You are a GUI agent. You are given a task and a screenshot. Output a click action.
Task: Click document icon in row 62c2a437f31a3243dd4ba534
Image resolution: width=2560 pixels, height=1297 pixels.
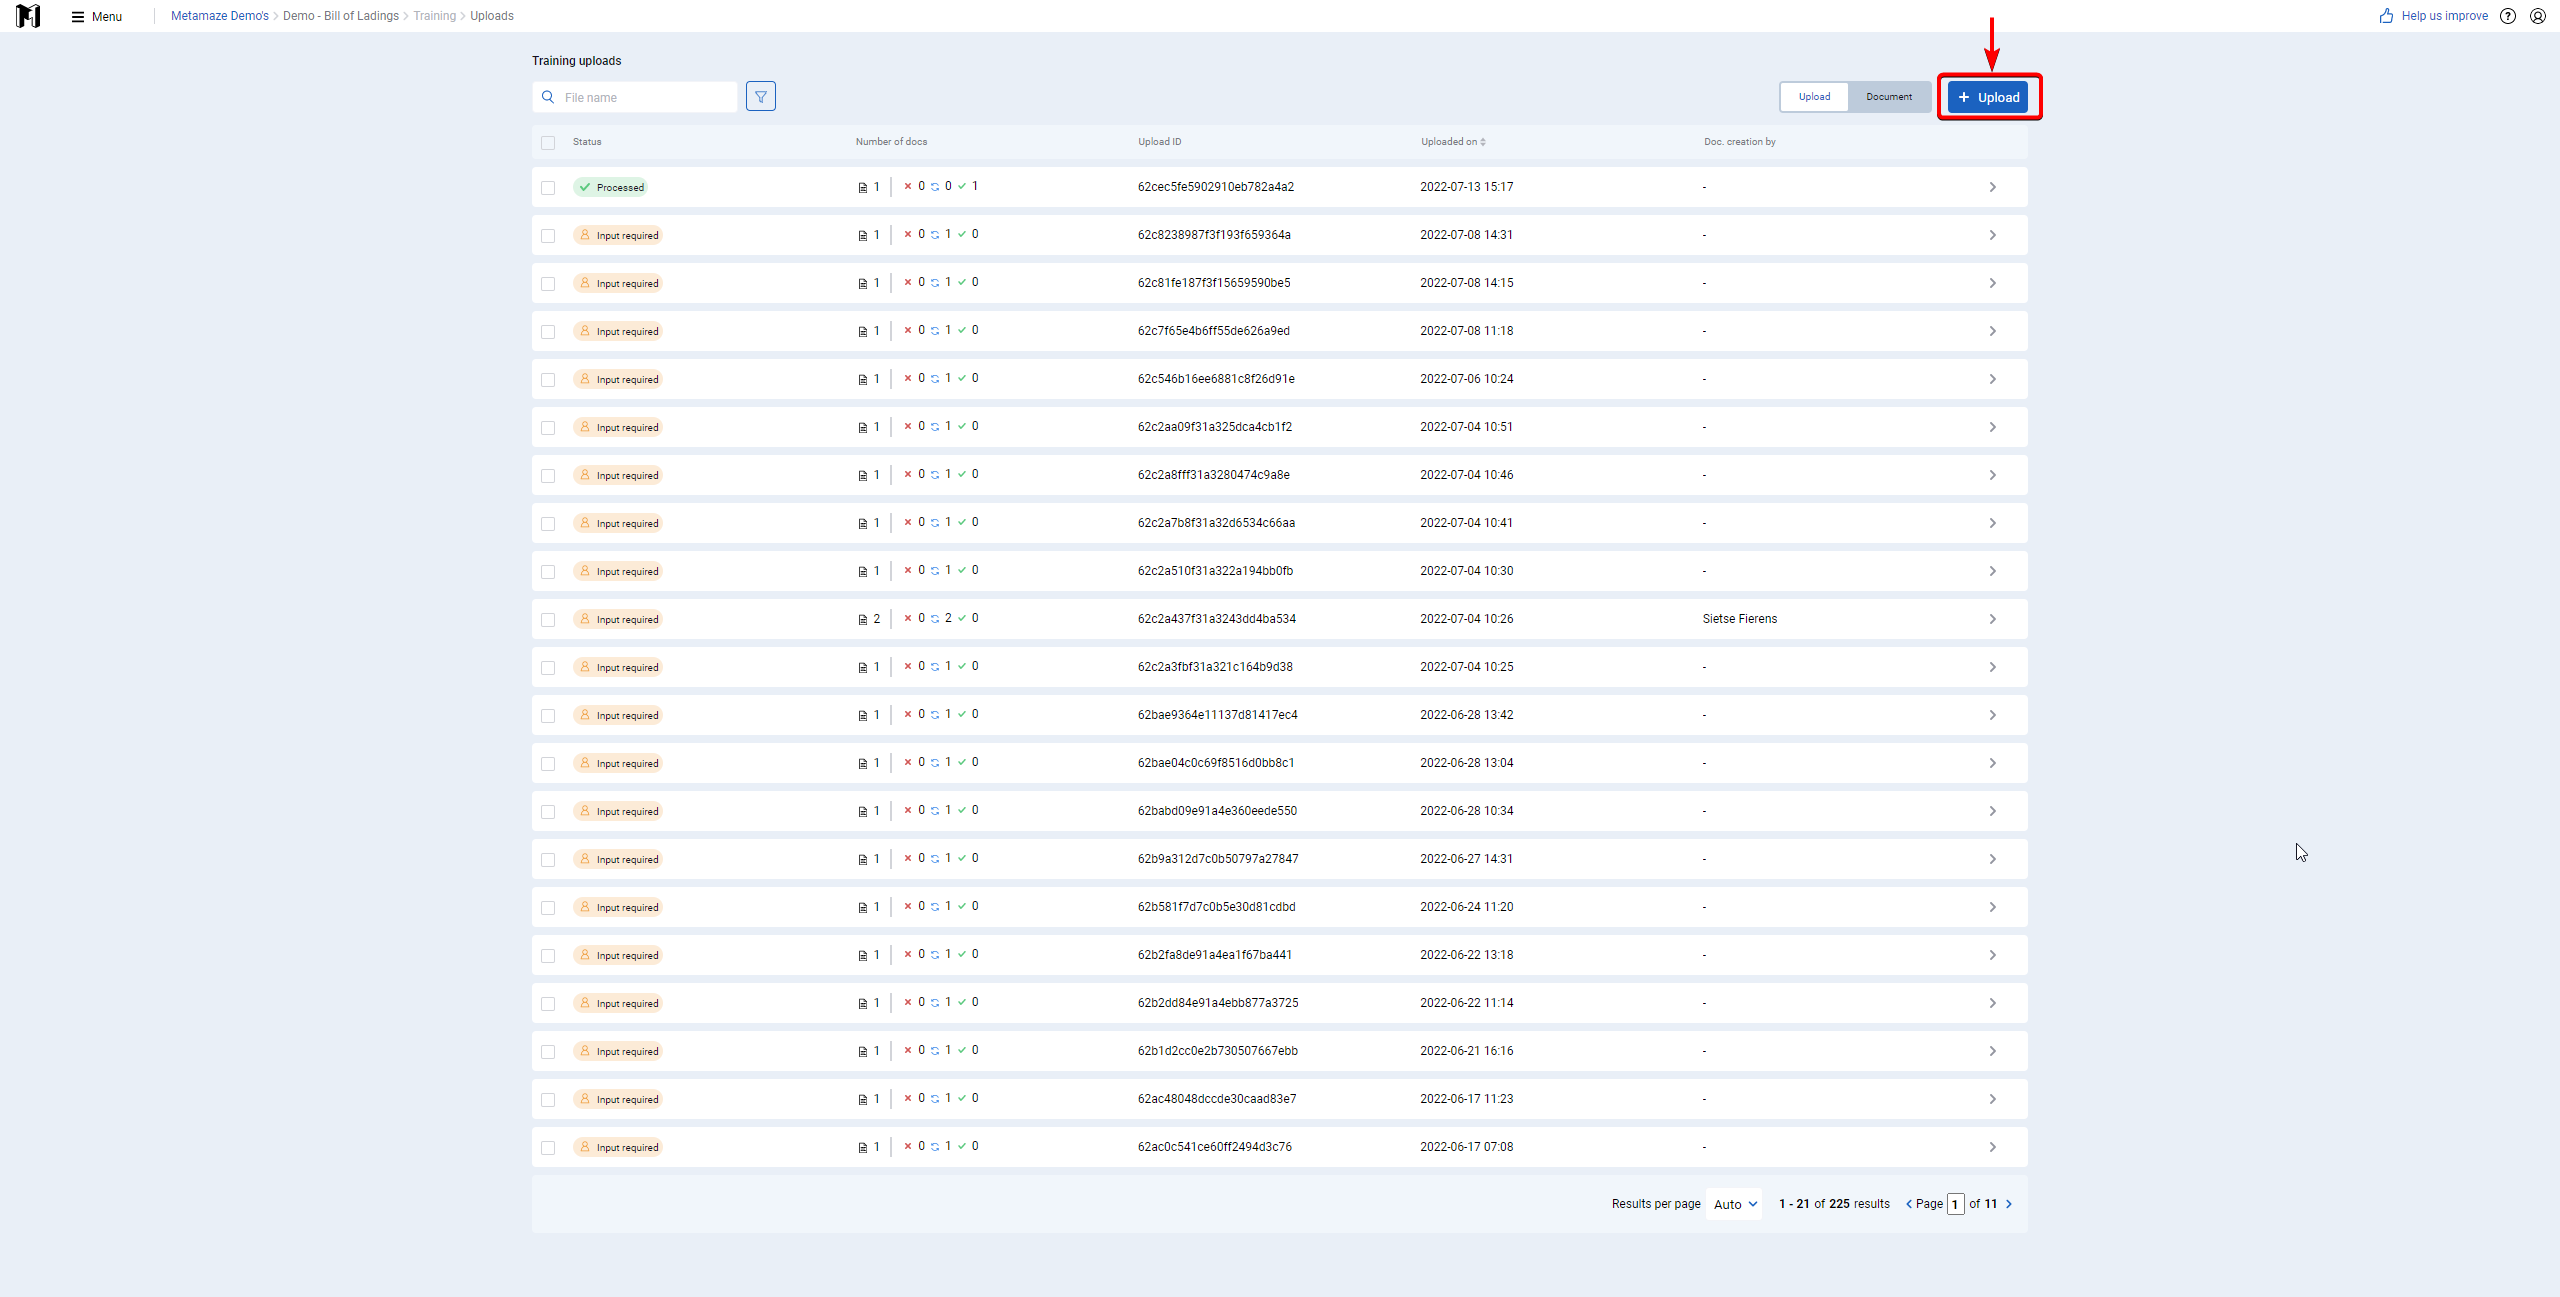pyautogui.click(x=862, y=620)
